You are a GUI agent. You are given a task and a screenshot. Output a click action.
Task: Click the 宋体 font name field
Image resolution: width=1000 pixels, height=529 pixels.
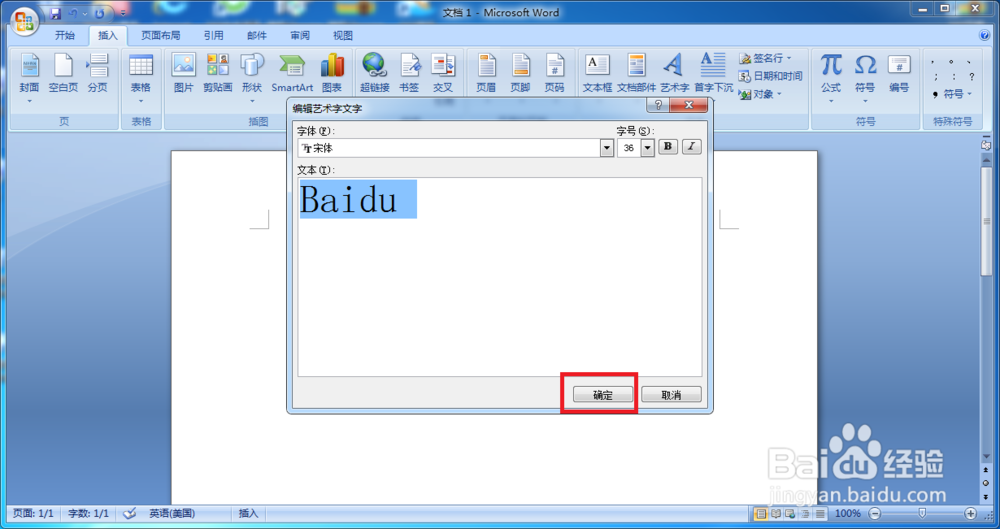(x=449, y=148)
